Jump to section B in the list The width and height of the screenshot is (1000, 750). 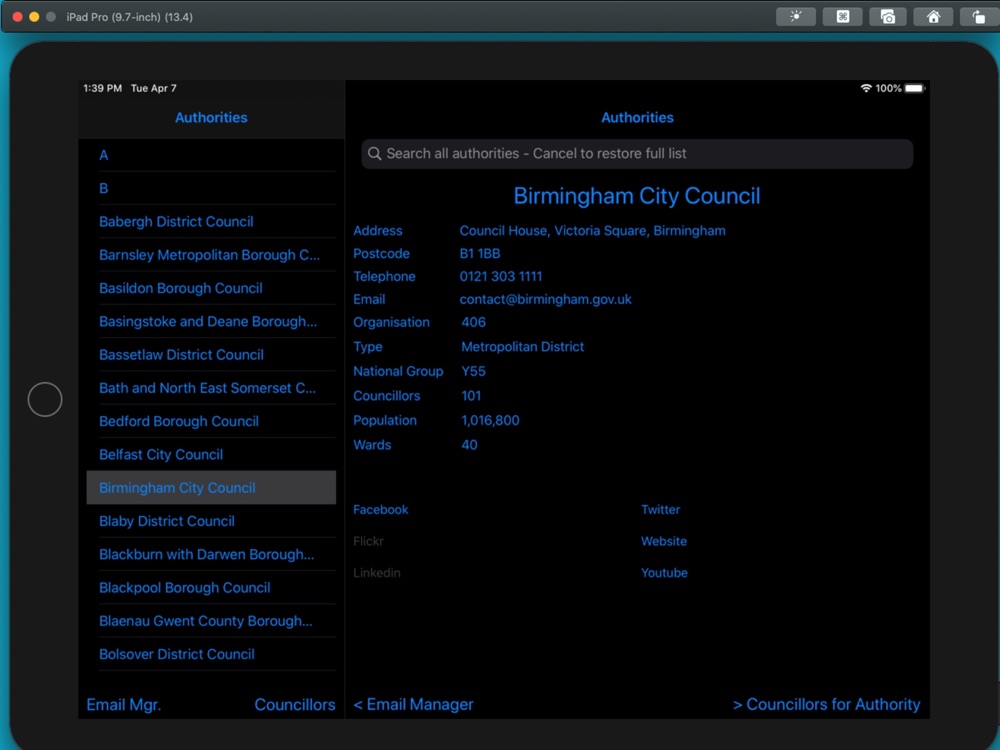click(211, 188)
